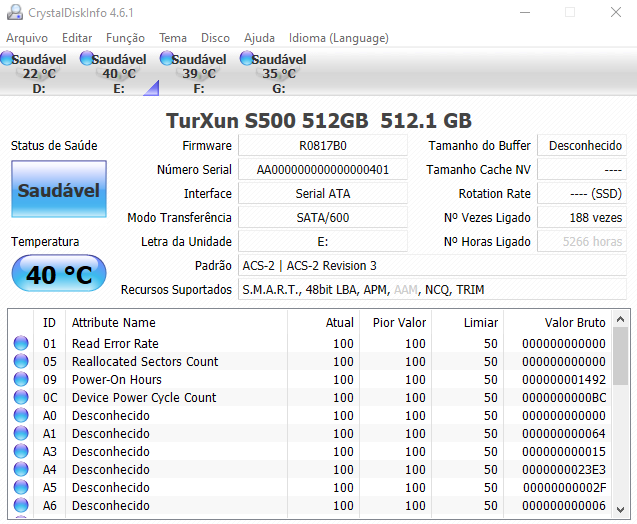The height and width of the screenshot is (524, 637).
Task: Click the Pior Valor column header
Action: coord(396,323)
